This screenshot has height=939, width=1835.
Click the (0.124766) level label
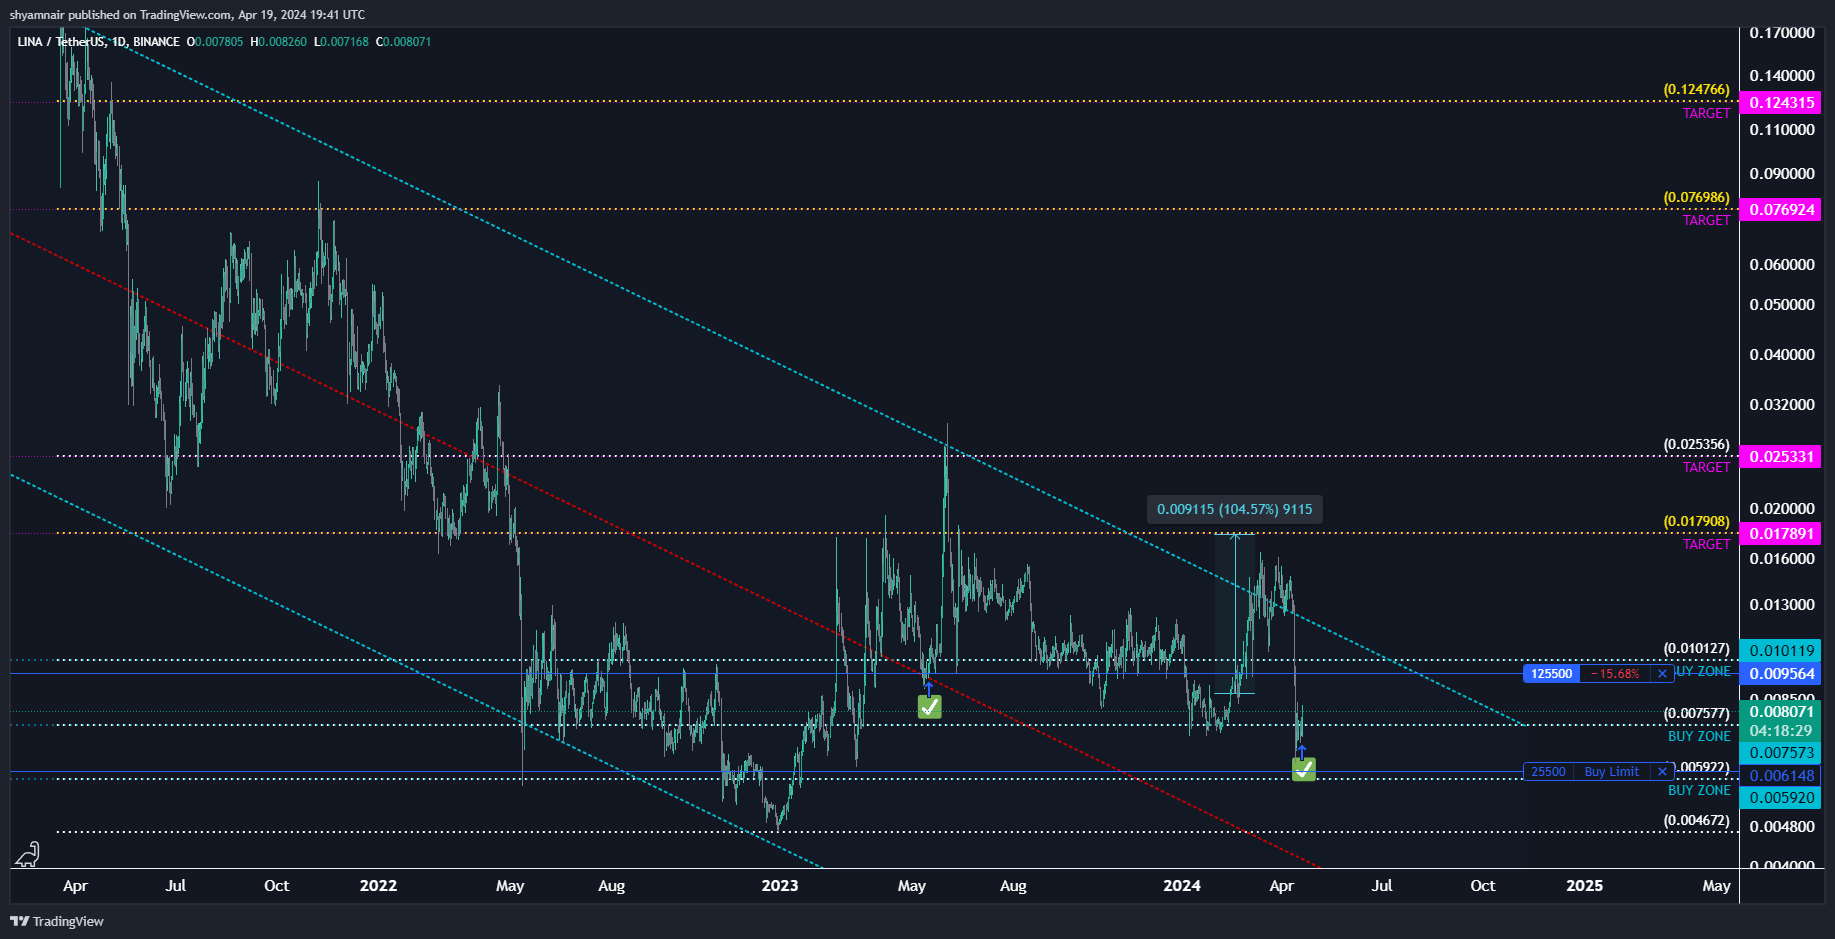click(1696, 89)
